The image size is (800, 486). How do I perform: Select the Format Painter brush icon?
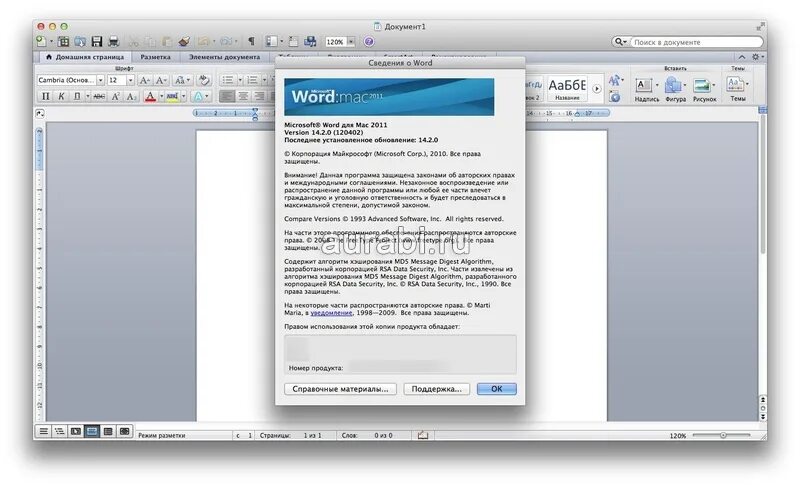pos(184,41)
